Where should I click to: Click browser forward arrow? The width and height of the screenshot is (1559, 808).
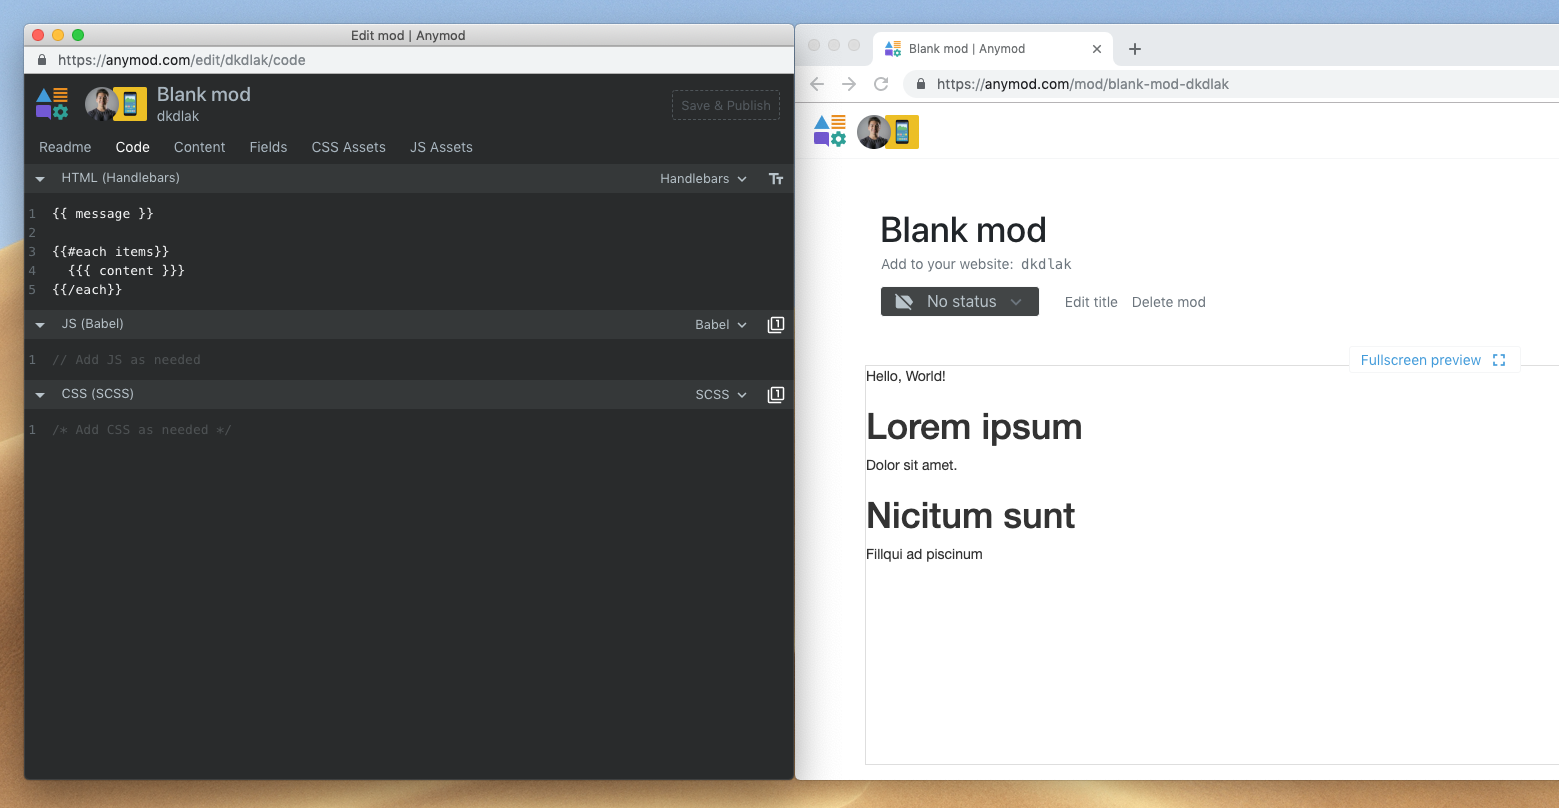click(849, 84)
